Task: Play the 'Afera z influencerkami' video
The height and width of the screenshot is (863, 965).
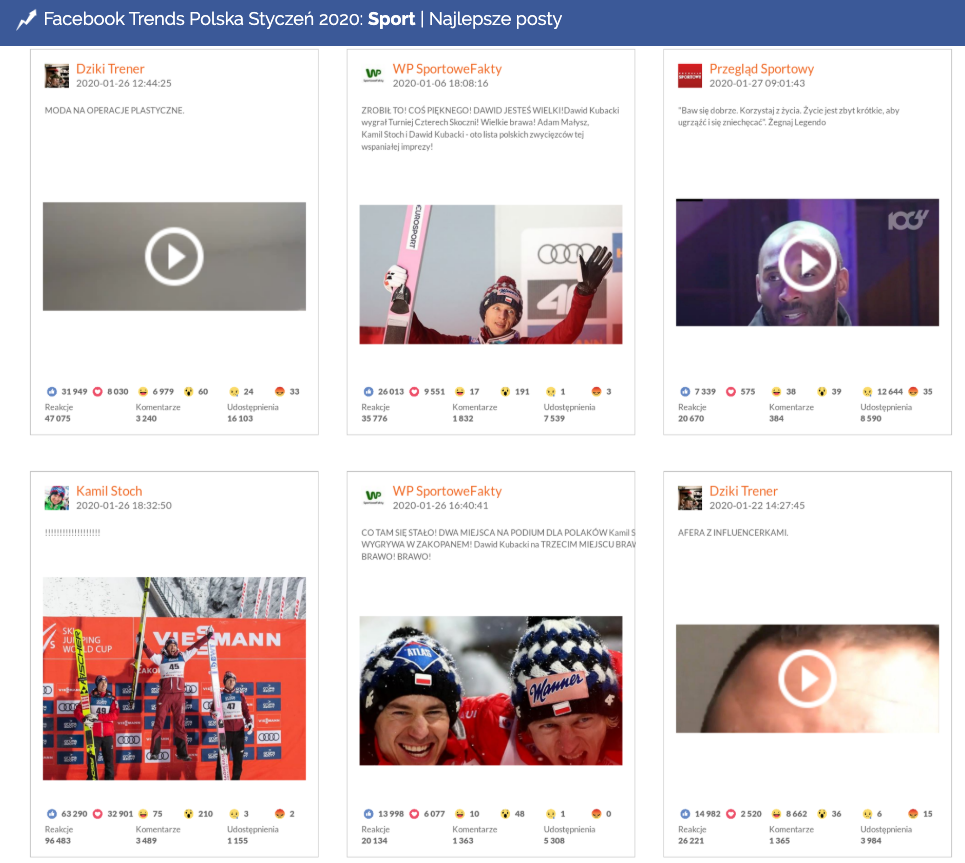Action: [x=807, y=680]
